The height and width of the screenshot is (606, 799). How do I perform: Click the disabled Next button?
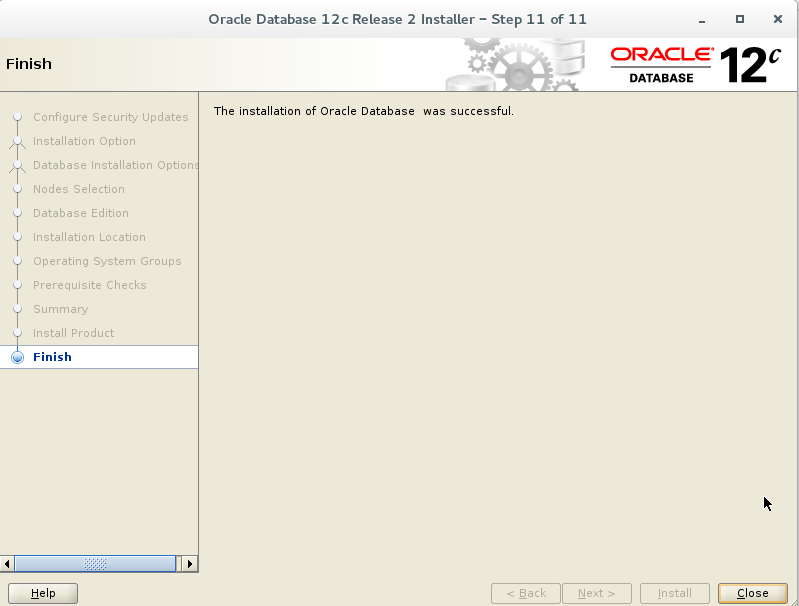coord(597,593)
